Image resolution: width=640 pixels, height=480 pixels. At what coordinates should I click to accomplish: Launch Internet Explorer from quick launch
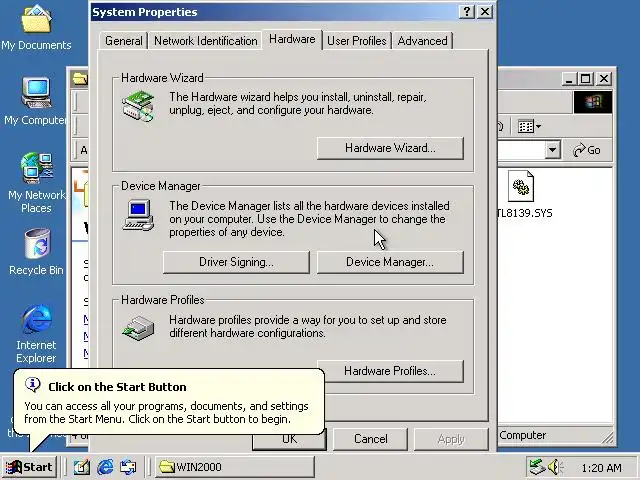pyautogui.click(x=105, y=467)
